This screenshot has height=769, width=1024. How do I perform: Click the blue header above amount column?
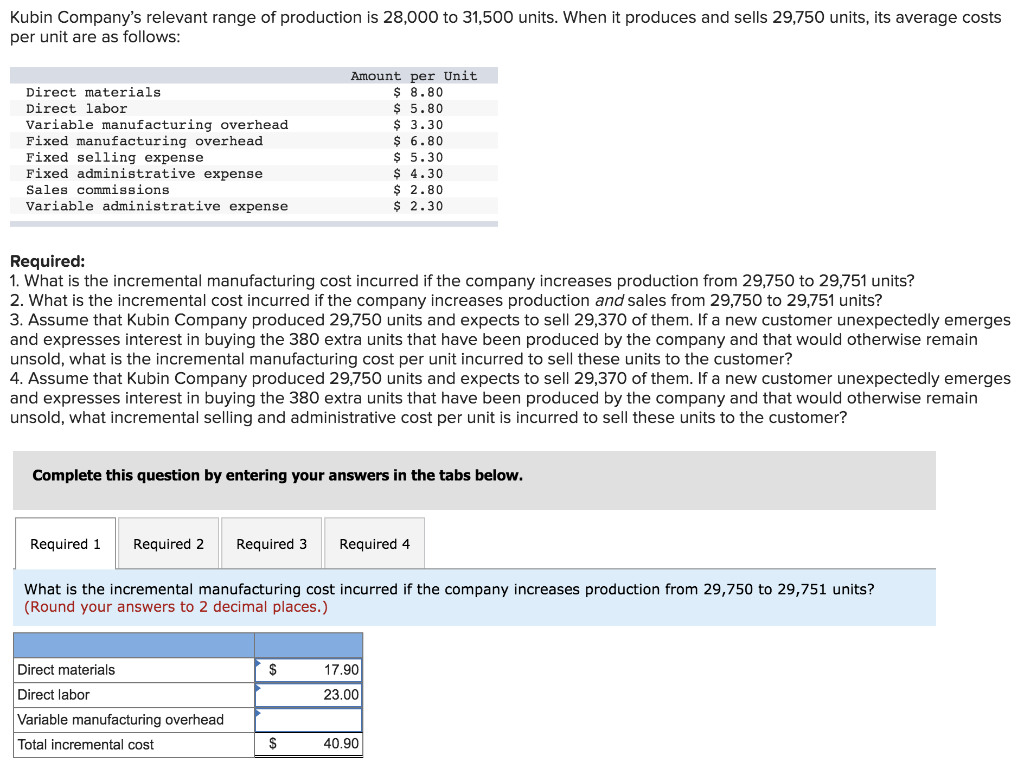click(308, 645)
